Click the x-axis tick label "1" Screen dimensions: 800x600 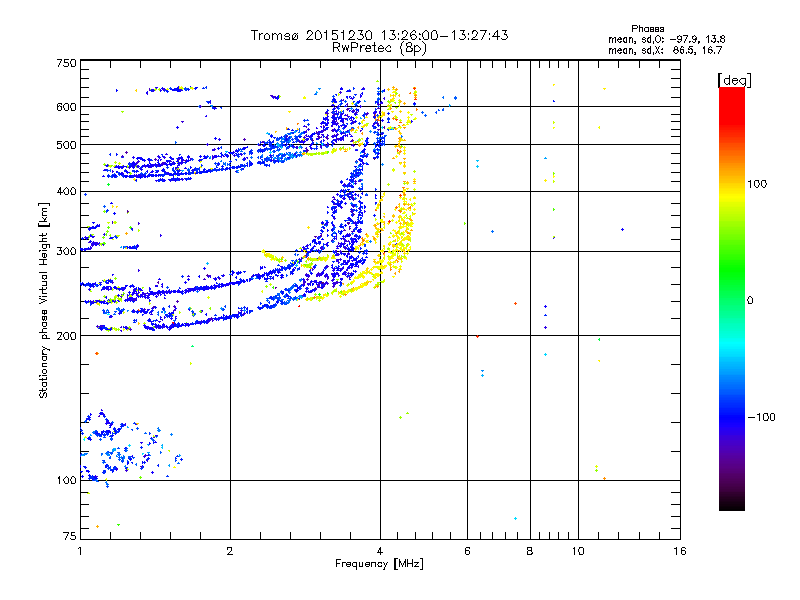point(80,551)
